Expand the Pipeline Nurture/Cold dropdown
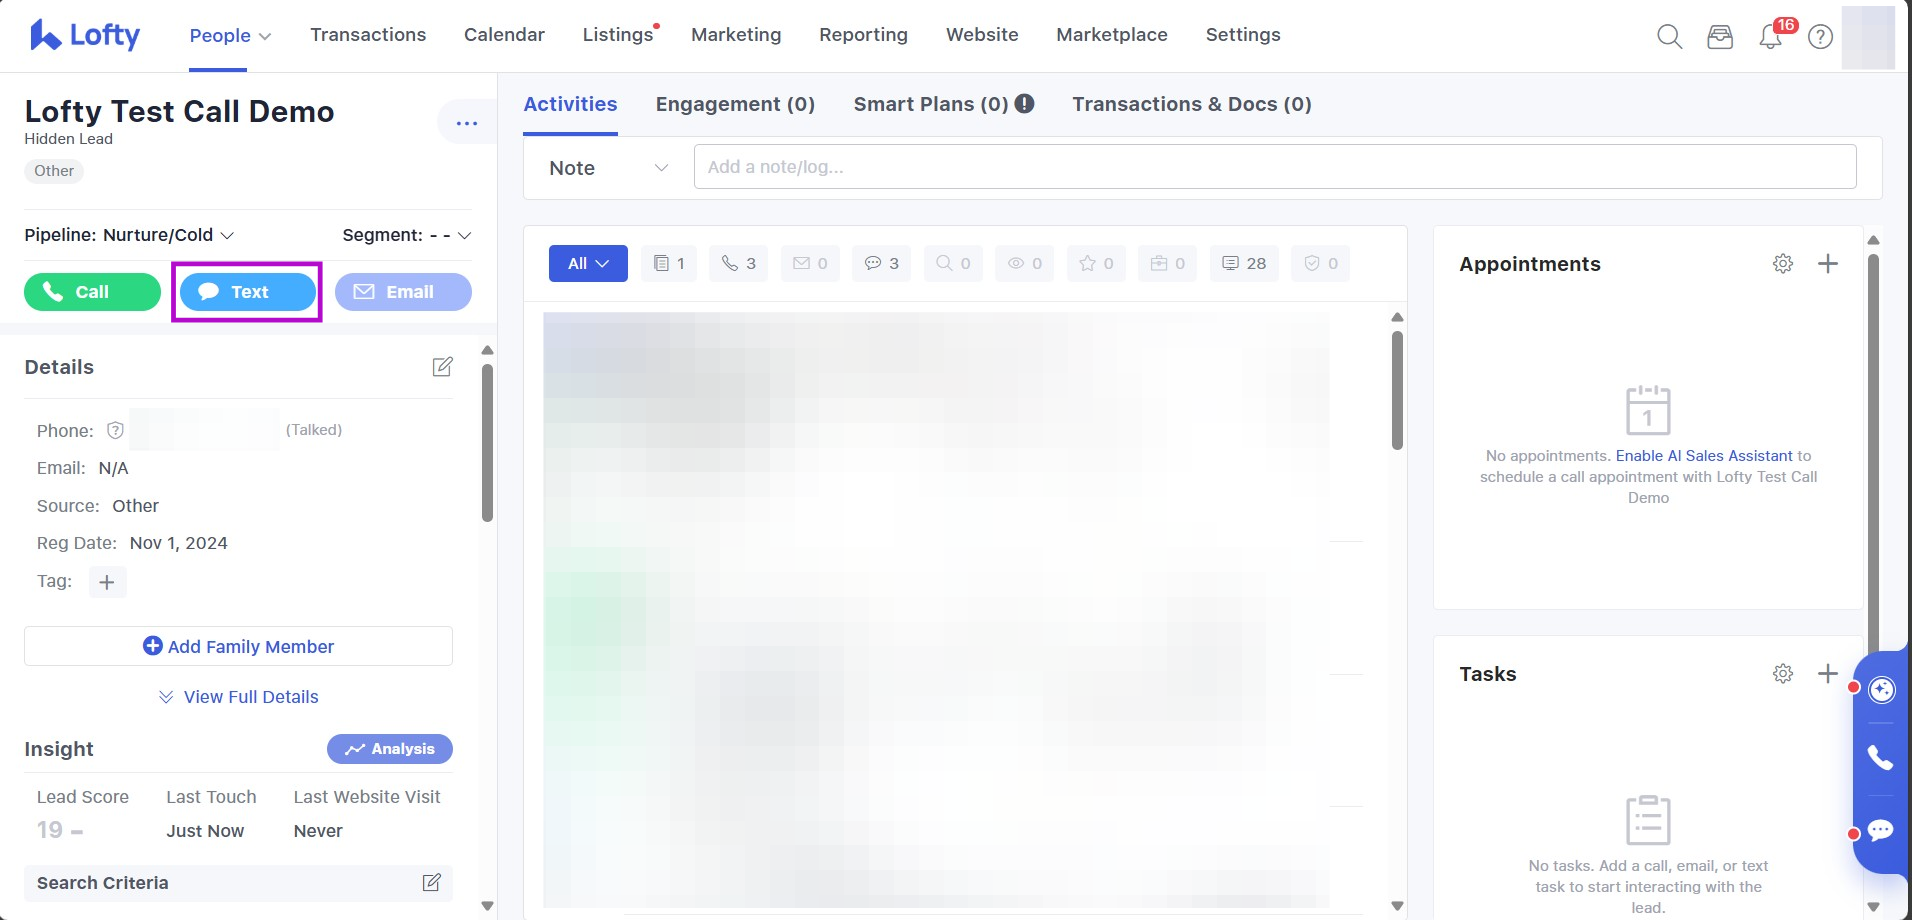 pos(129,235)
